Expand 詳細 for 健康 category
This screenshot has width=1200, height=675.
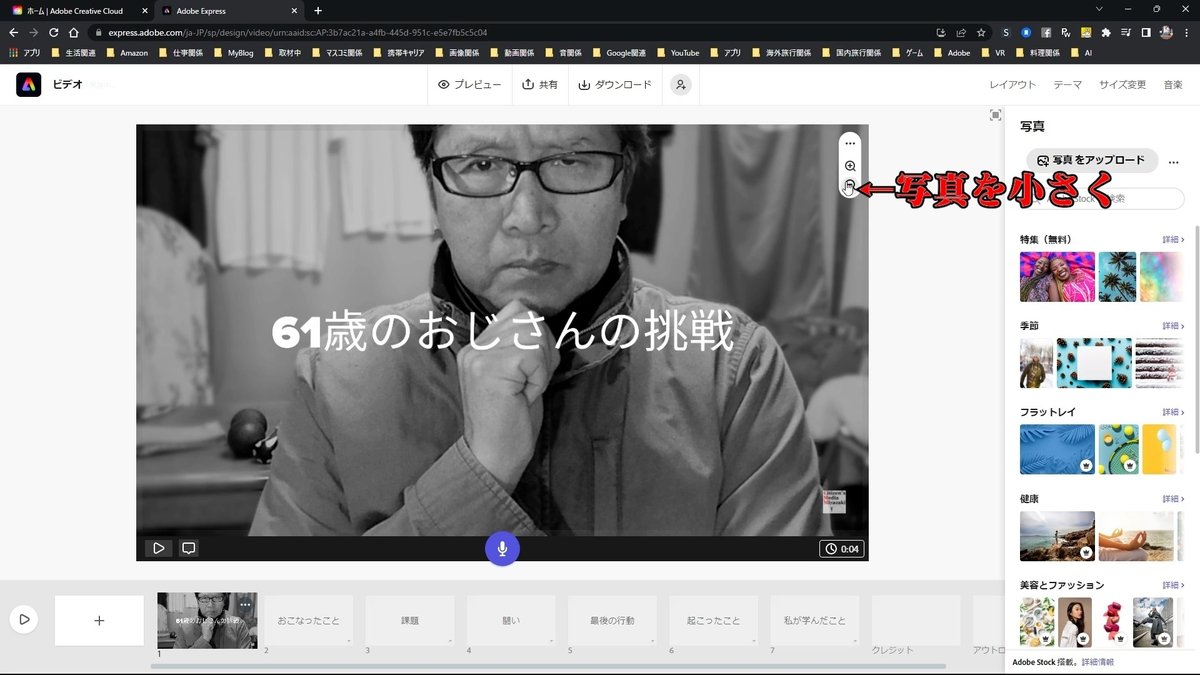[x=1173, y=498]
